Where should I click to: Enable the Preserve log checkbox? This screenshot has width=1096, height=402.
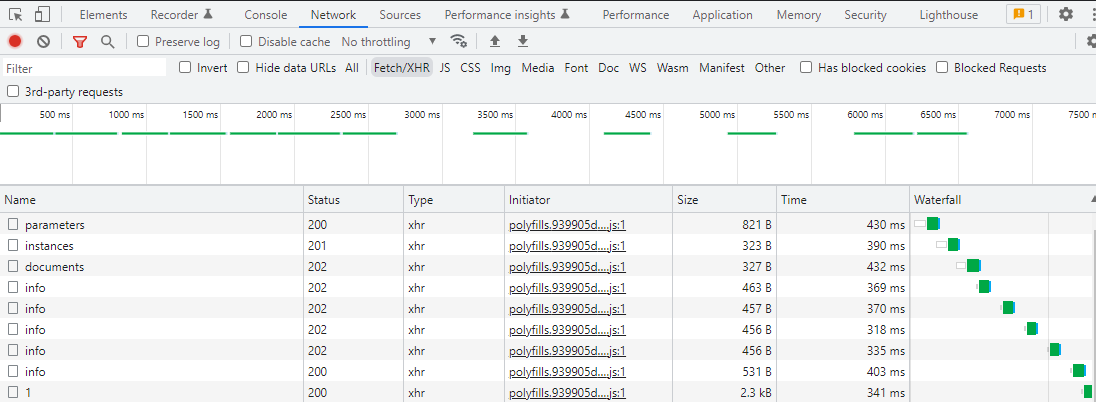click(x=143, y=42)
